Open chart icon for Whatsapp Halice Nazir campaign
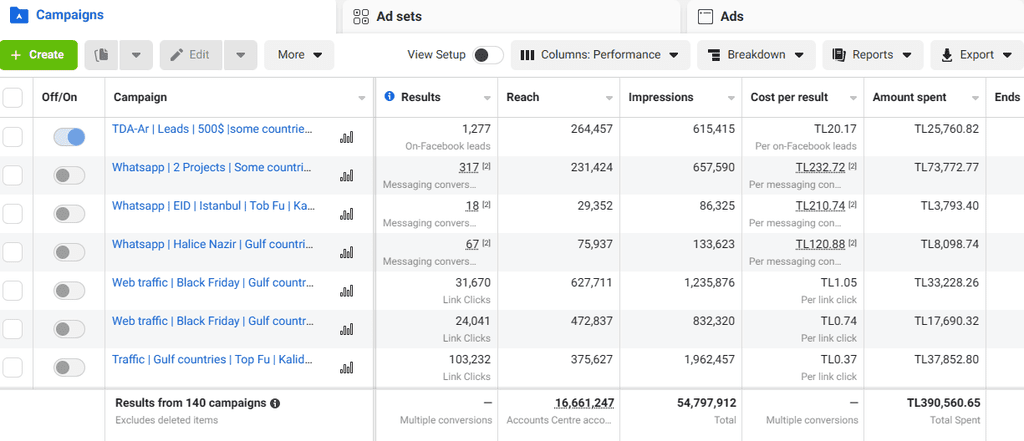 pos(346,252)
